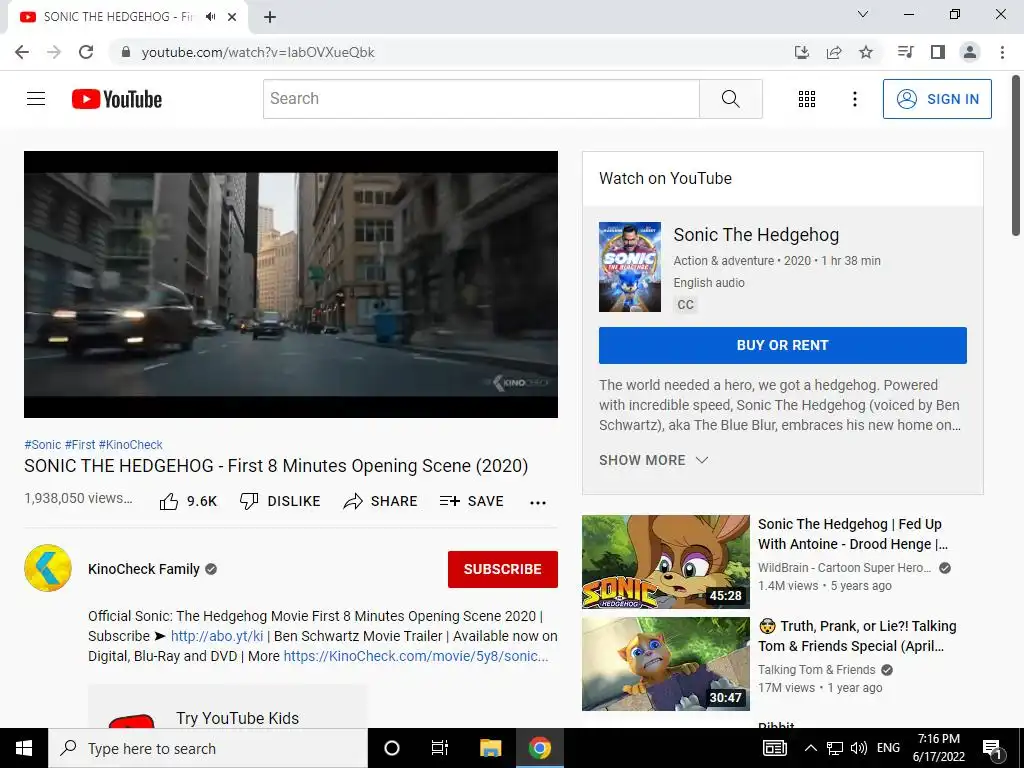Image resolution: width=1024 pixels, height=768 pixels.
Task: Open the abo.yt/ki subscribe link
Action: click(217, 636)
